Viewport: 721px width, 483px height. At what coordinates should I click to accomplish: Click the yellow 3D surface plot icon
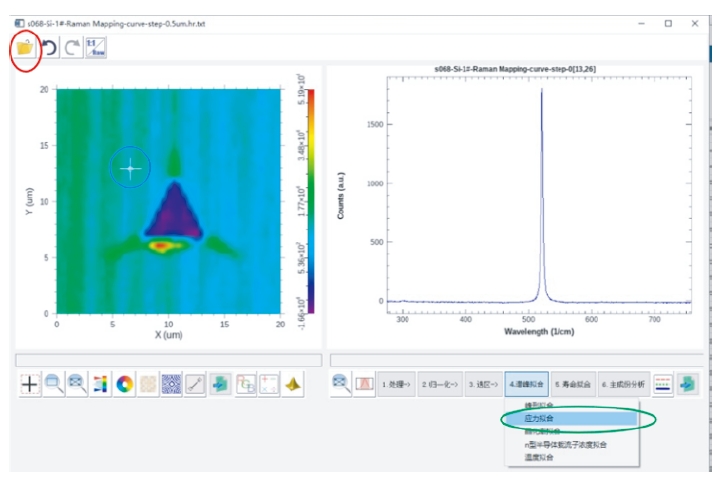292,385
